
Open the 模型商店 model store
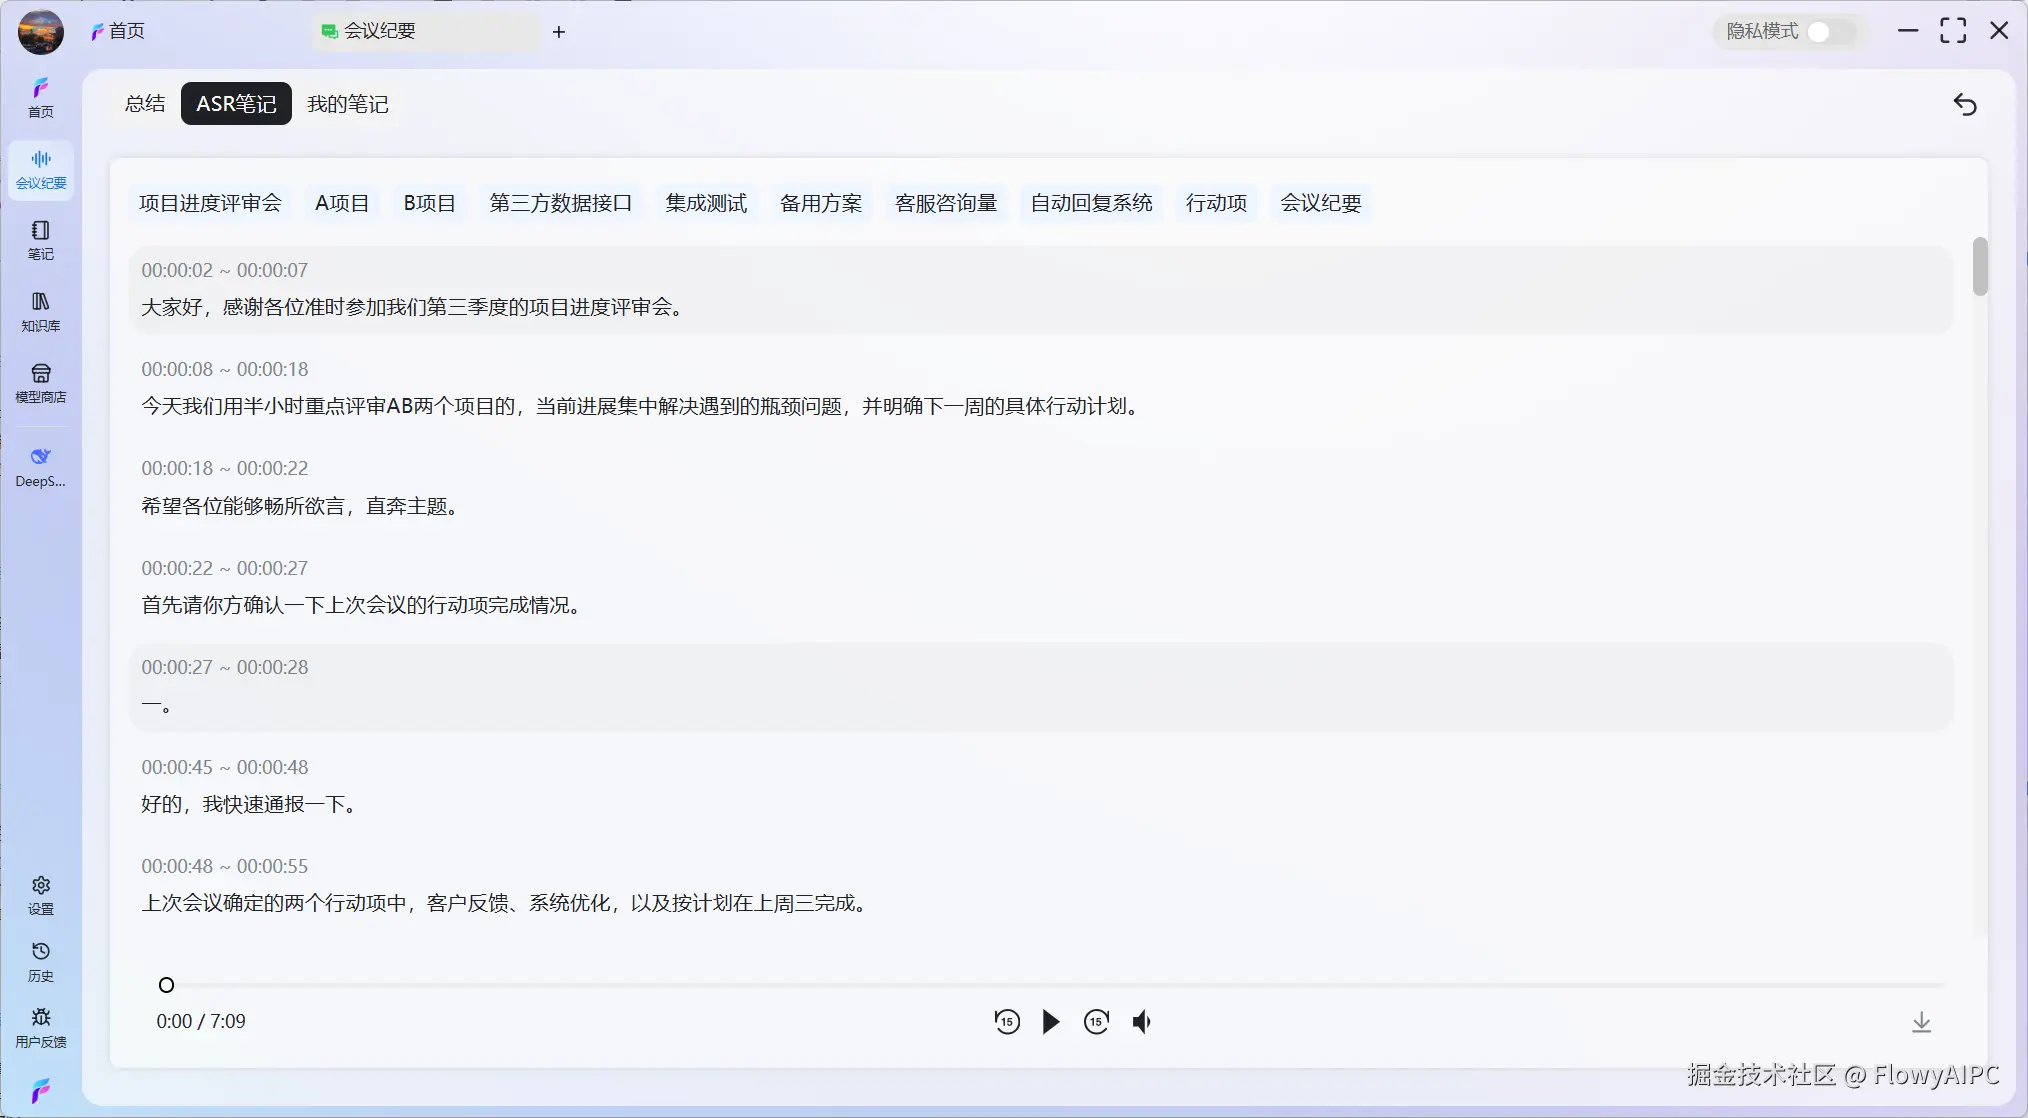coord(40,382)
